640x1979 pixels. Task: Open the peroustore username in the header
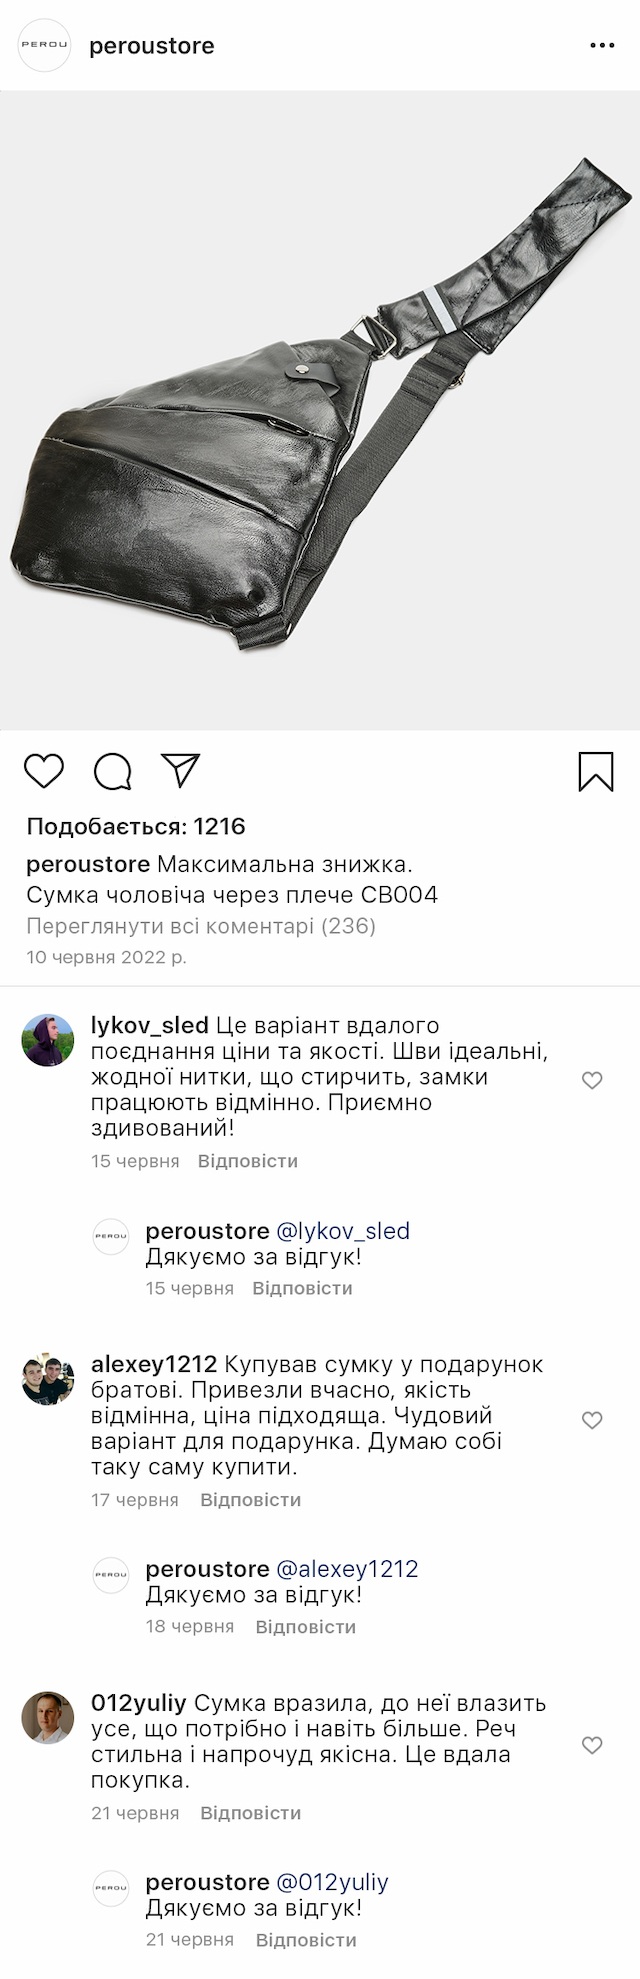point(152,46)
